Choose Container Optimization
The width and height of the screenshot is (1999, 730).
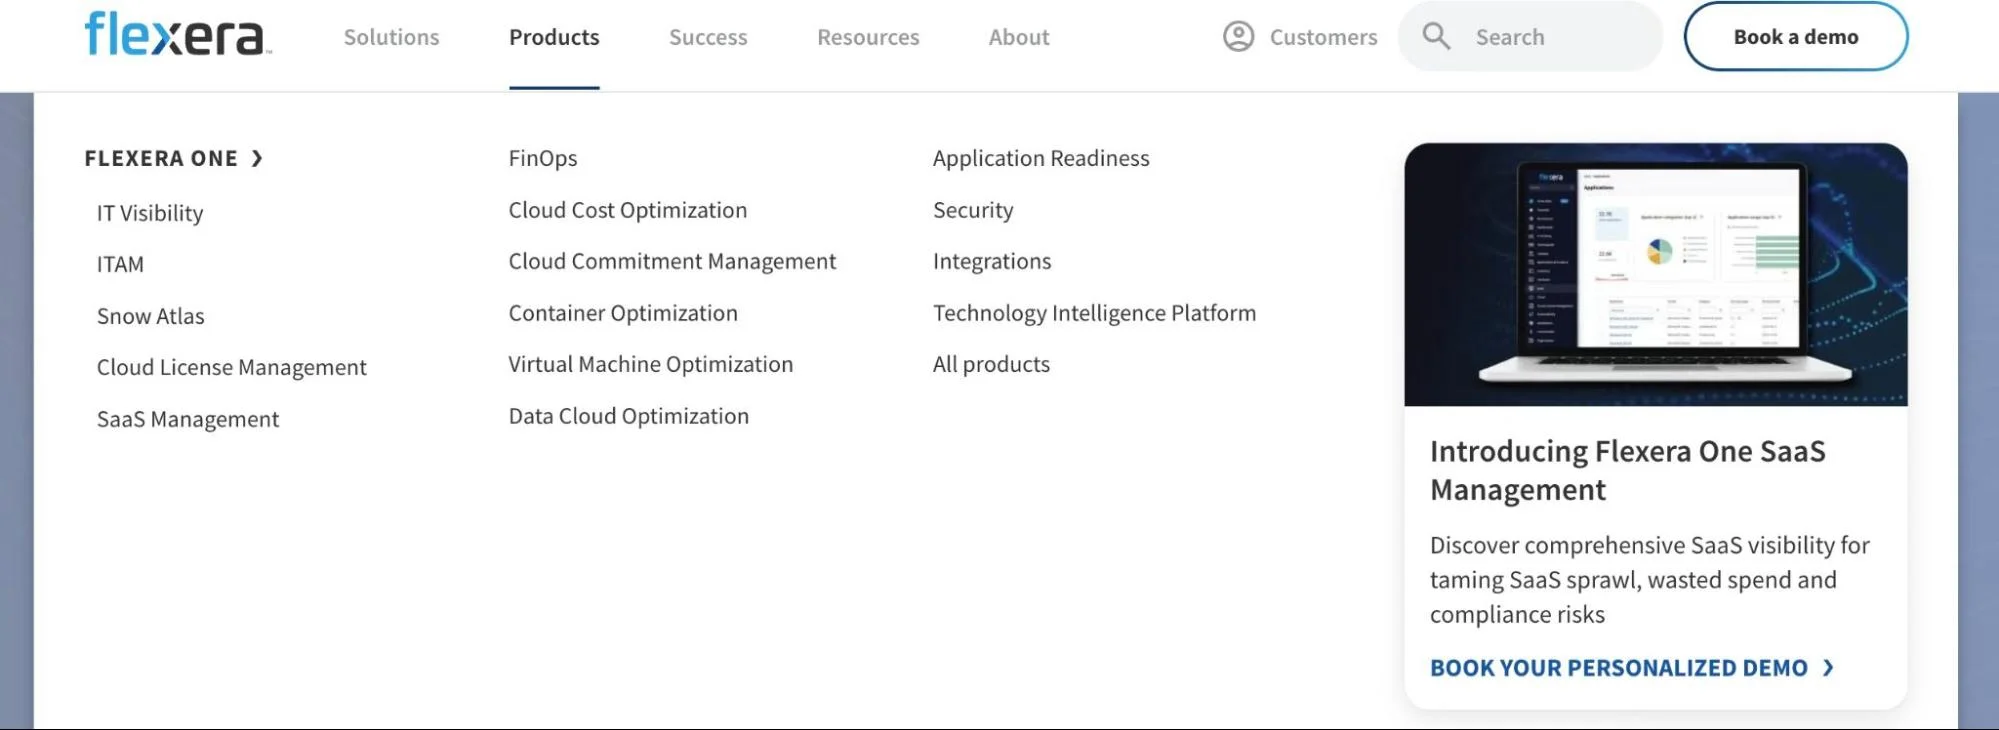click(x=623, y=313)
